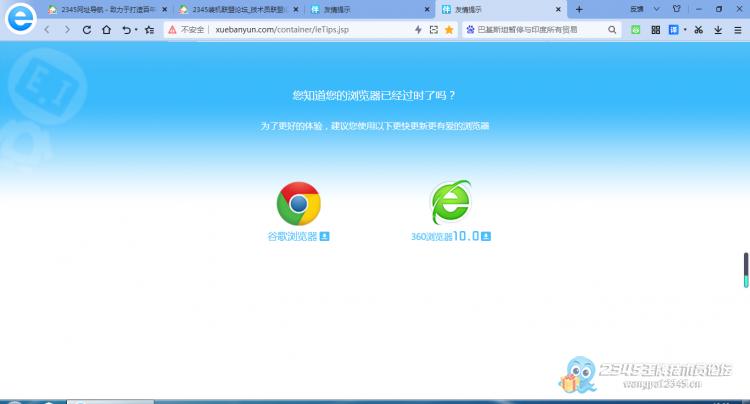Click the vertical scrollbar thumb

pyautogui.click(x=746, y=270)
